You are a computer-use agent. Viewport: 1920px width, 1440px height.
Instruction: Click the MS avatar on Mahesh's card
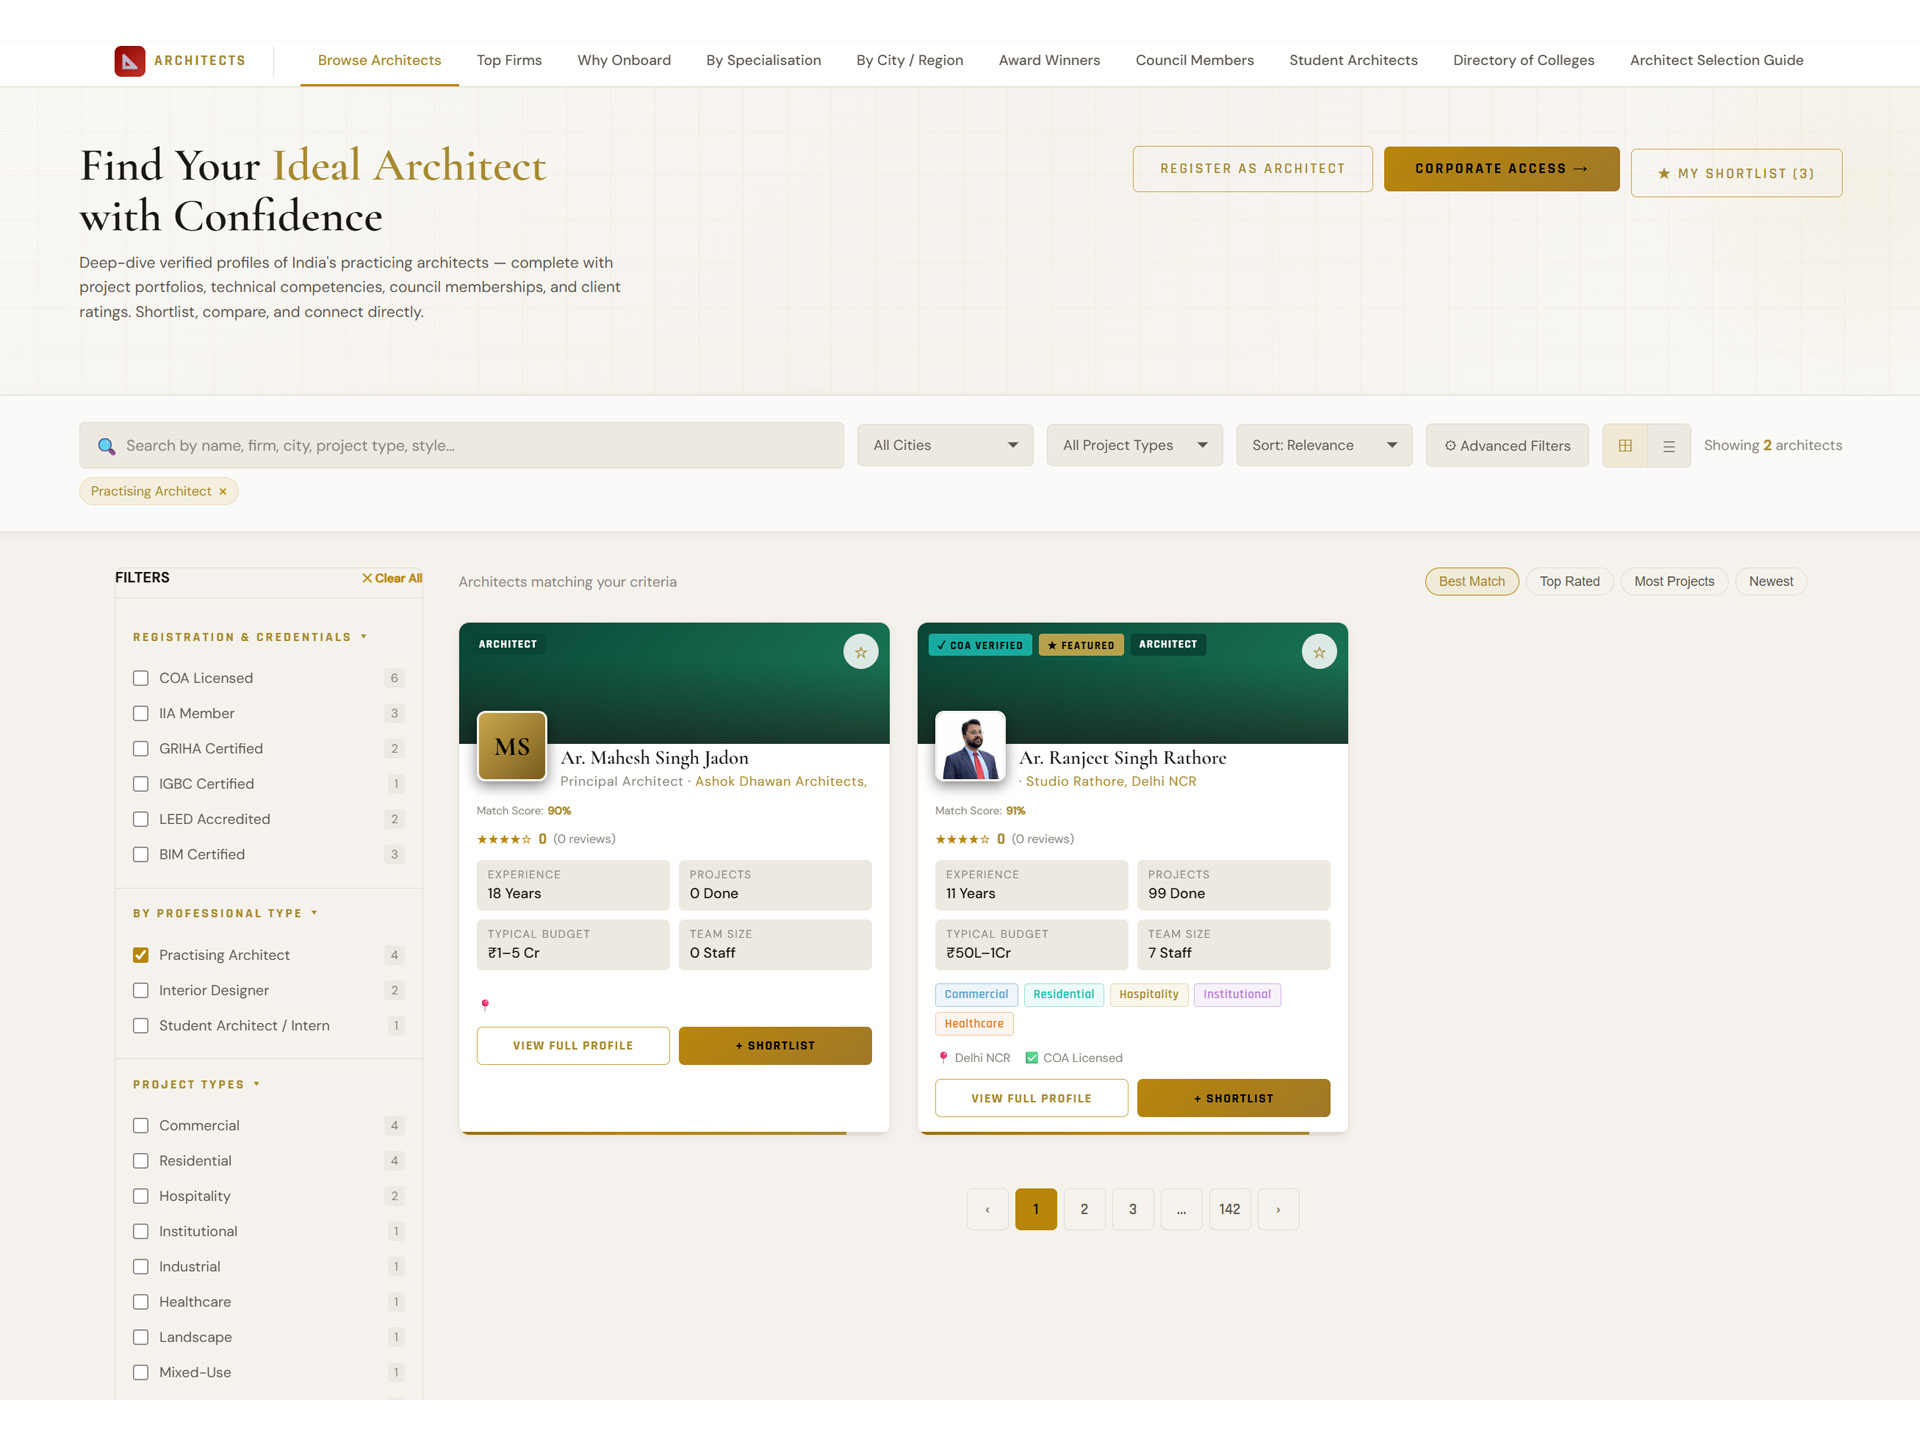pyautogui.click(x=512, y=746)
